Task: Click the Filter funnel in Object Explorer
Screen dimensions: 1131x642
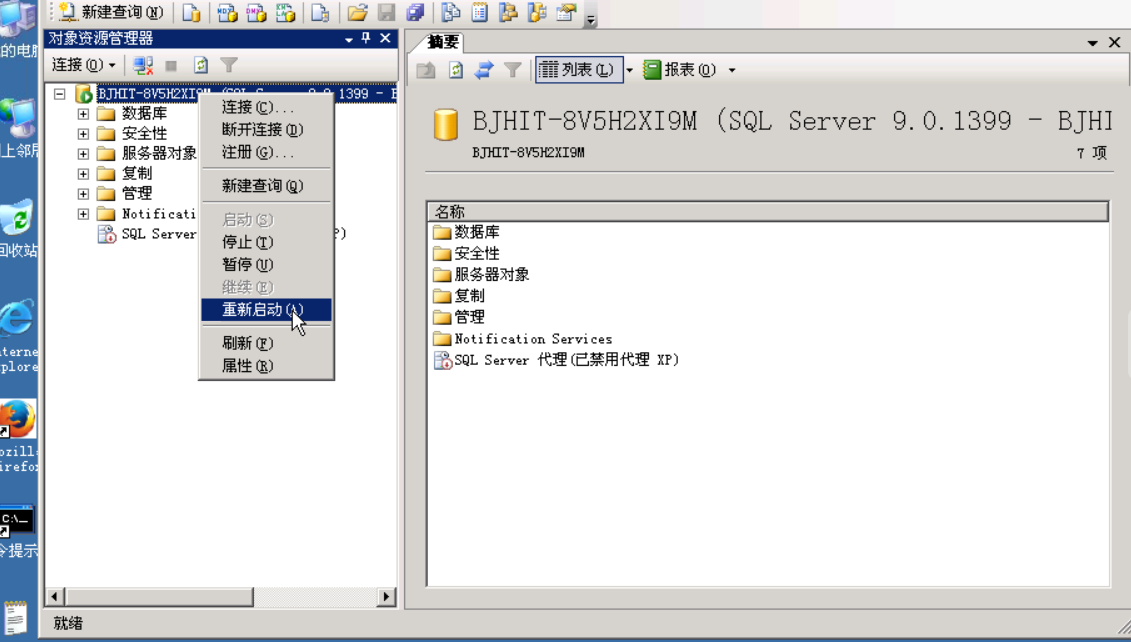Action: [229, 66]
